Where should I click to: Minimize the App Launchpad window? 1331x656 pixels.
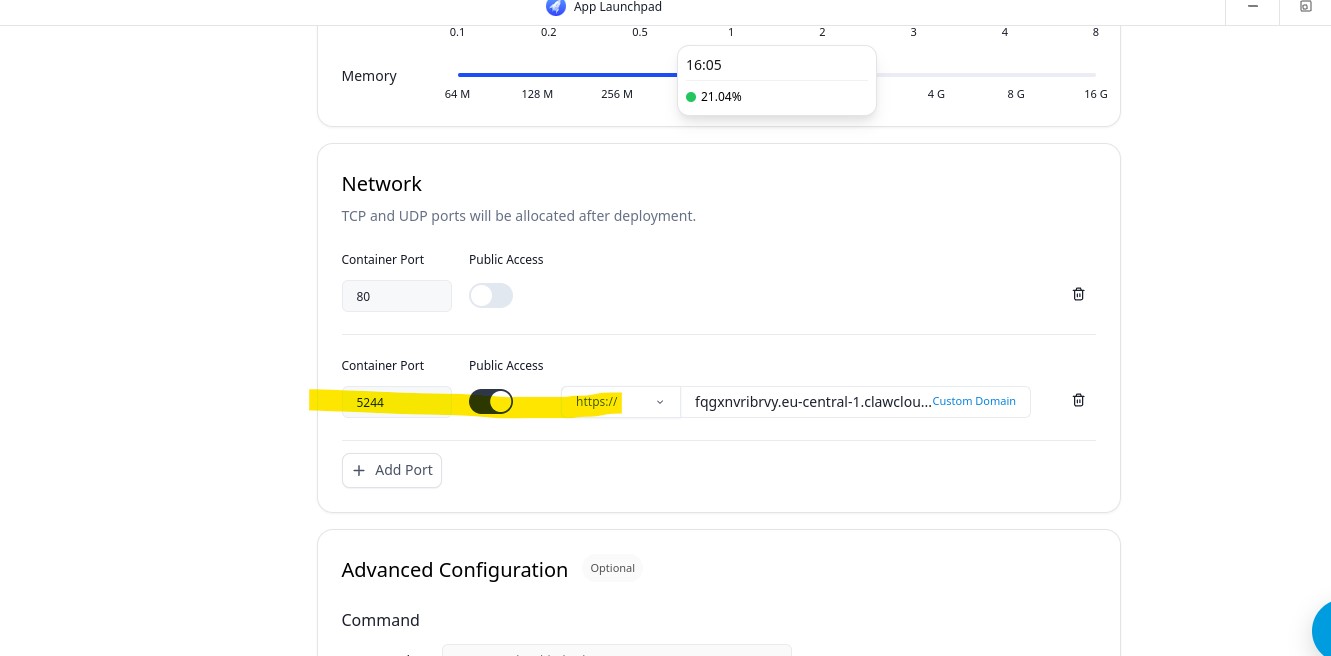(1253, 7)
